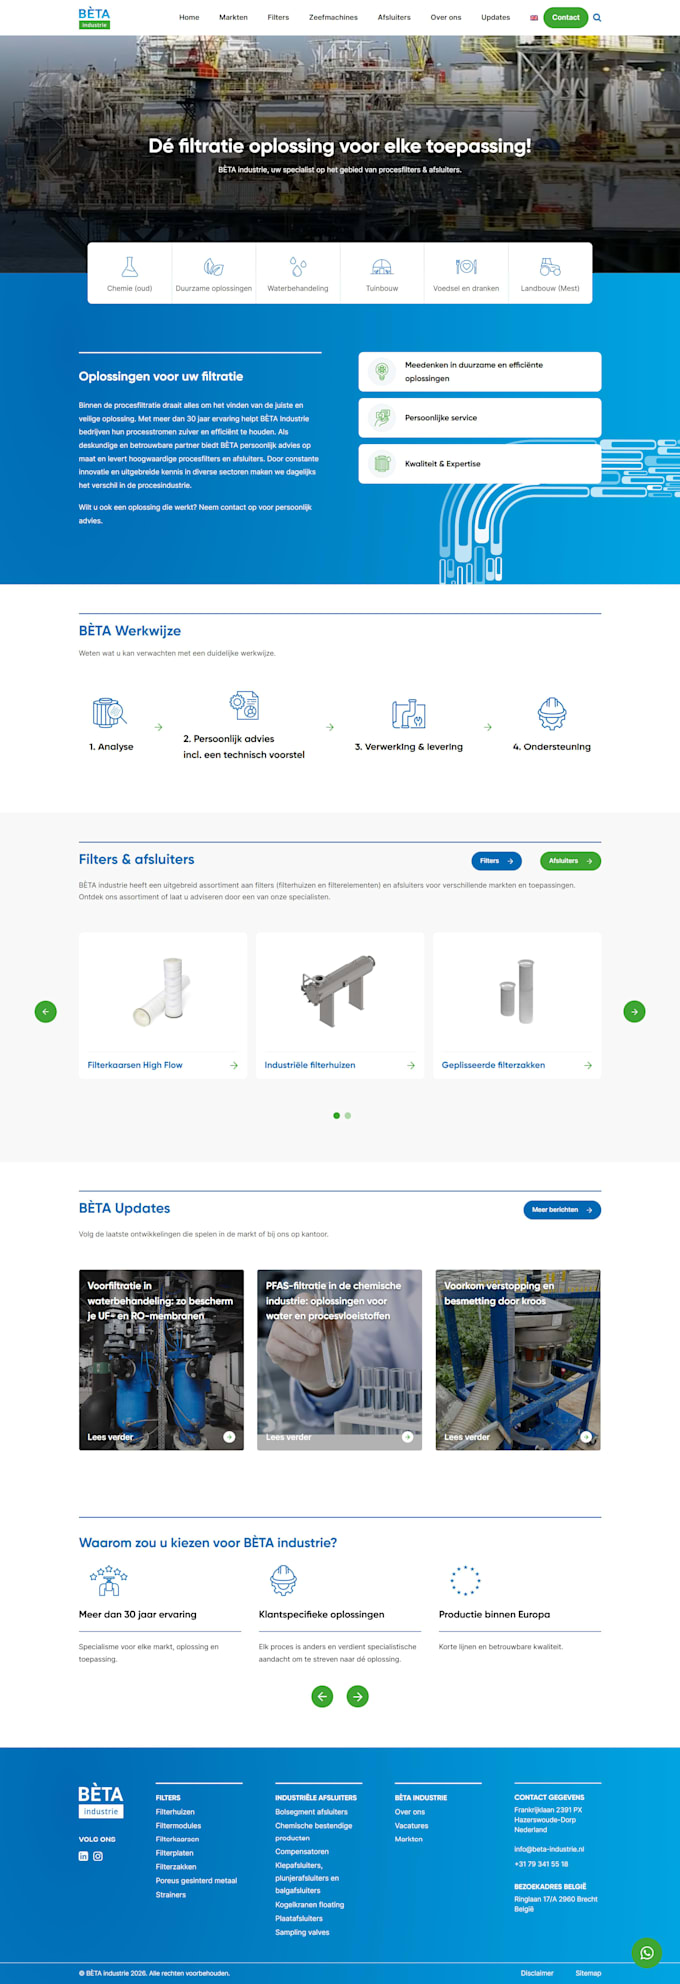Select the Duurzame oplossingen market tile

tap(214, 273)
